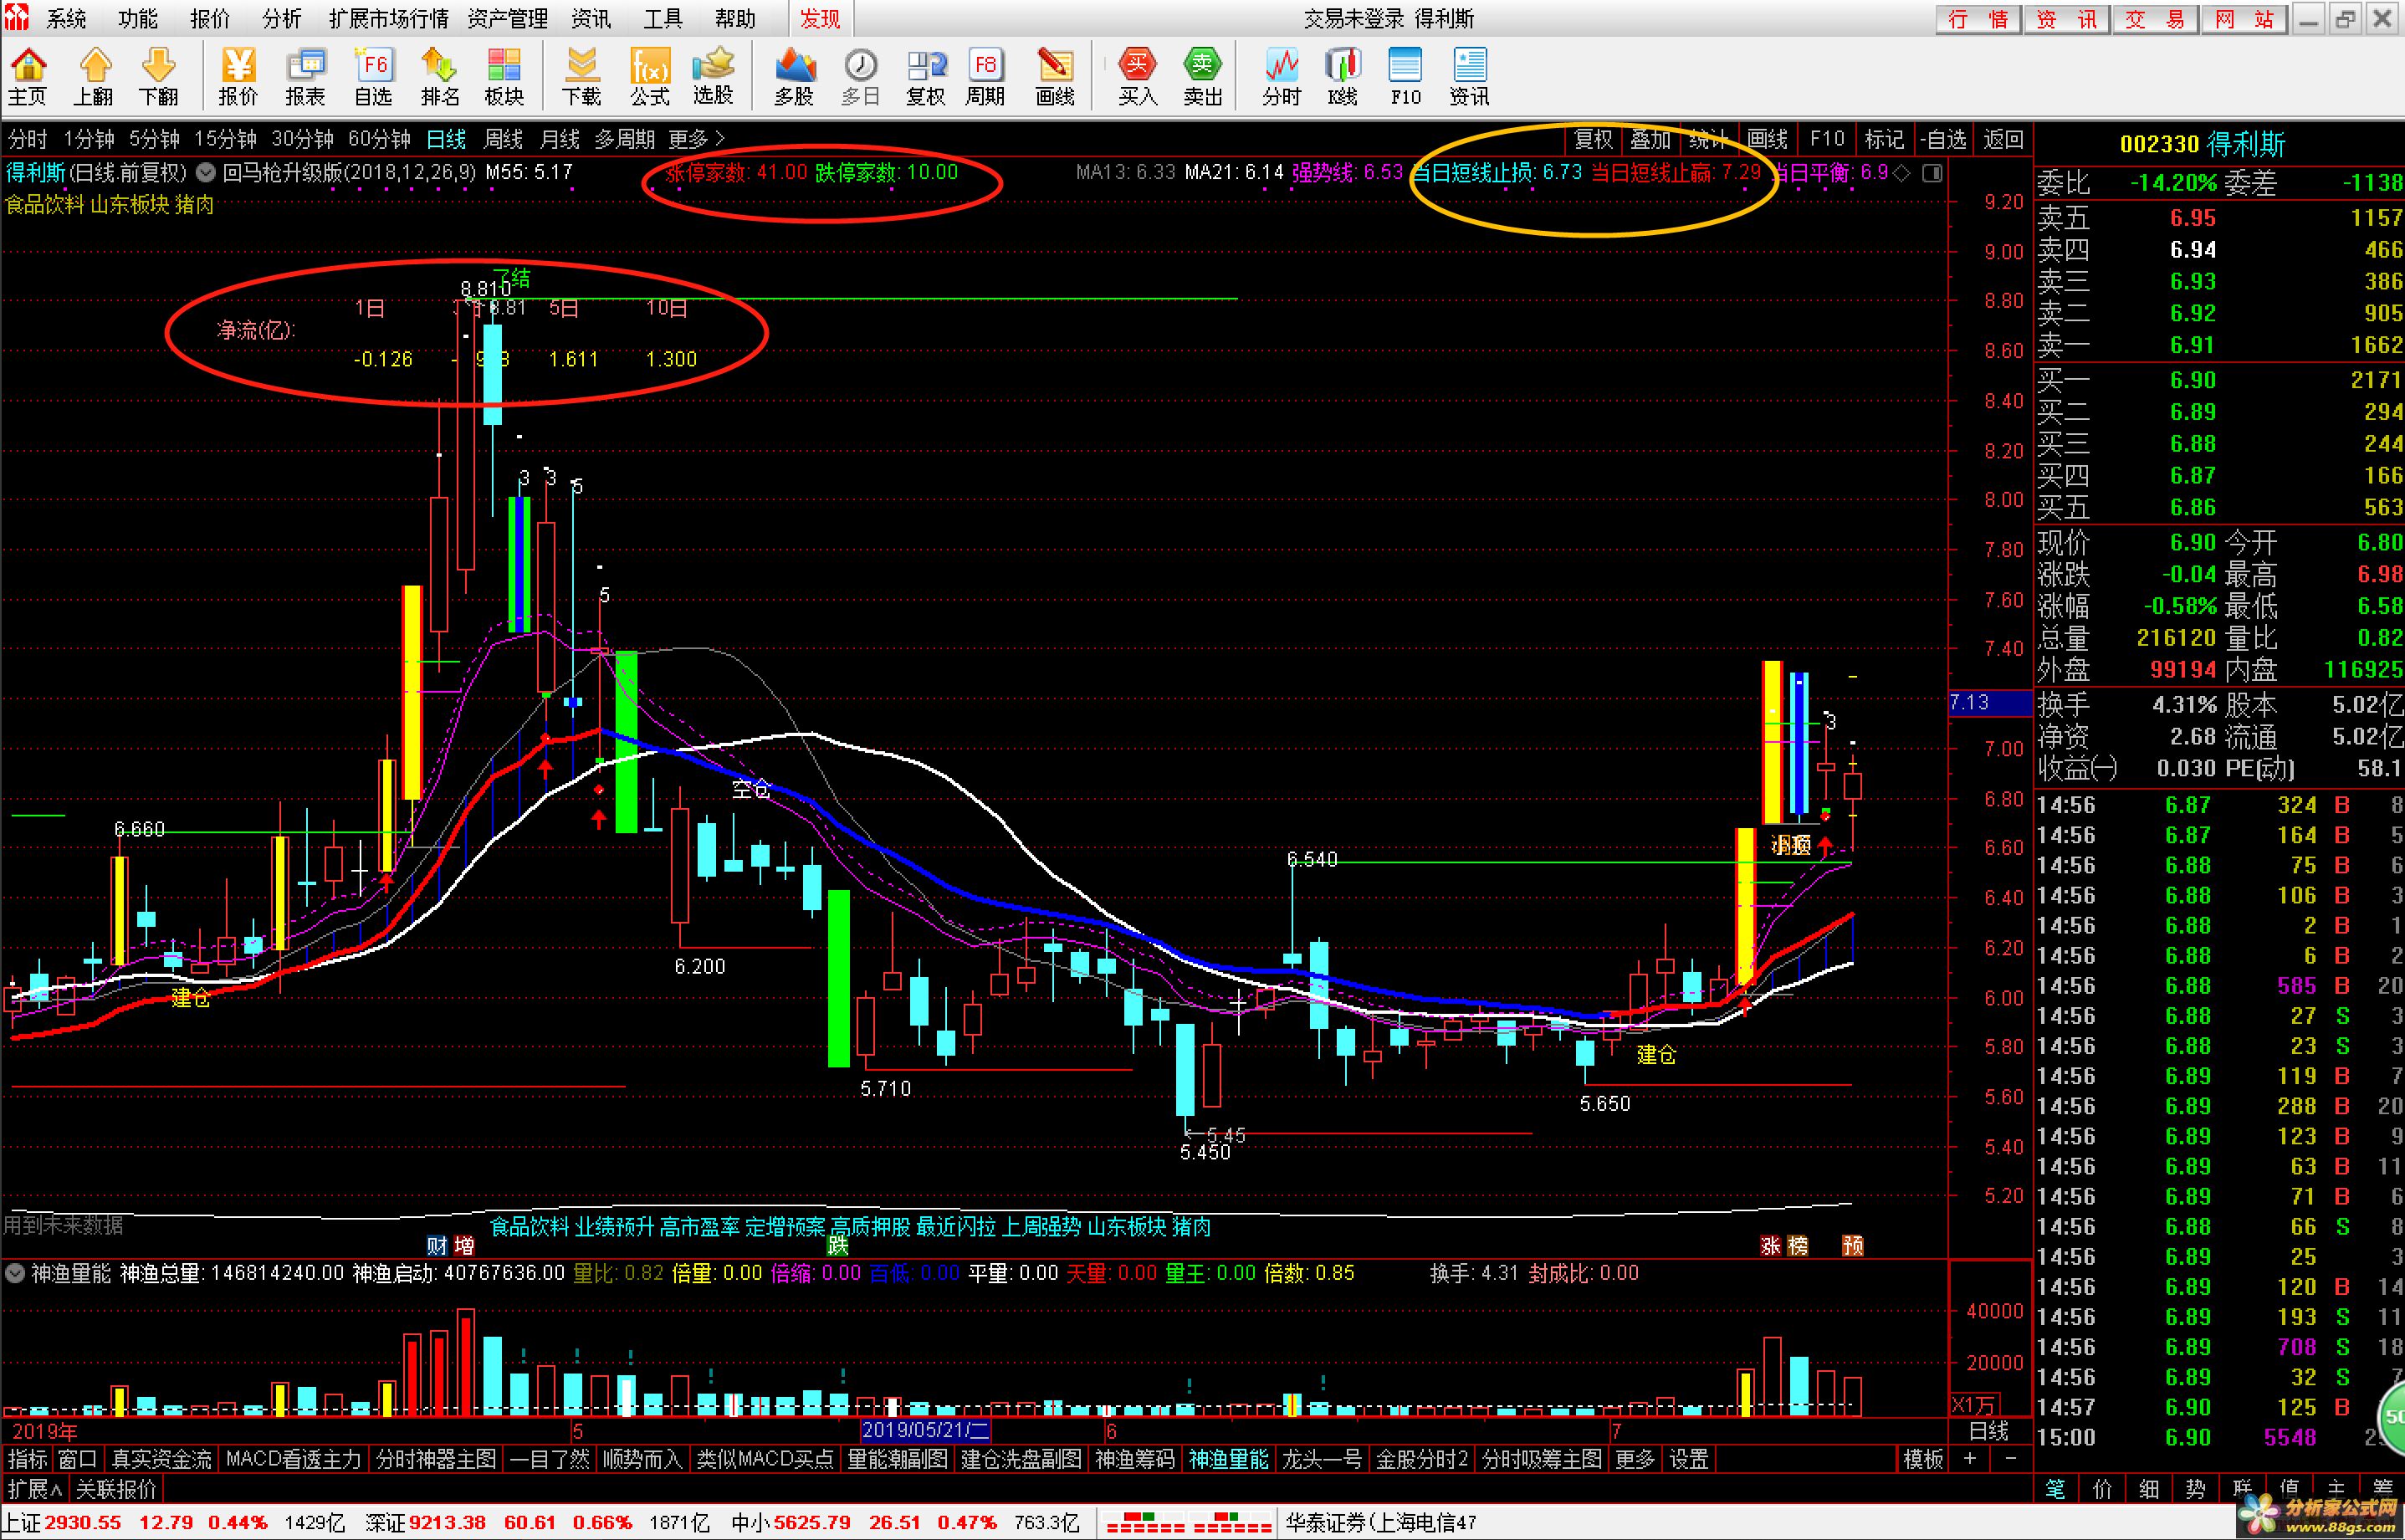The image size is (2405, 1540).
Task: Click the + zoom button beside 模板
Action: 1969,1459
